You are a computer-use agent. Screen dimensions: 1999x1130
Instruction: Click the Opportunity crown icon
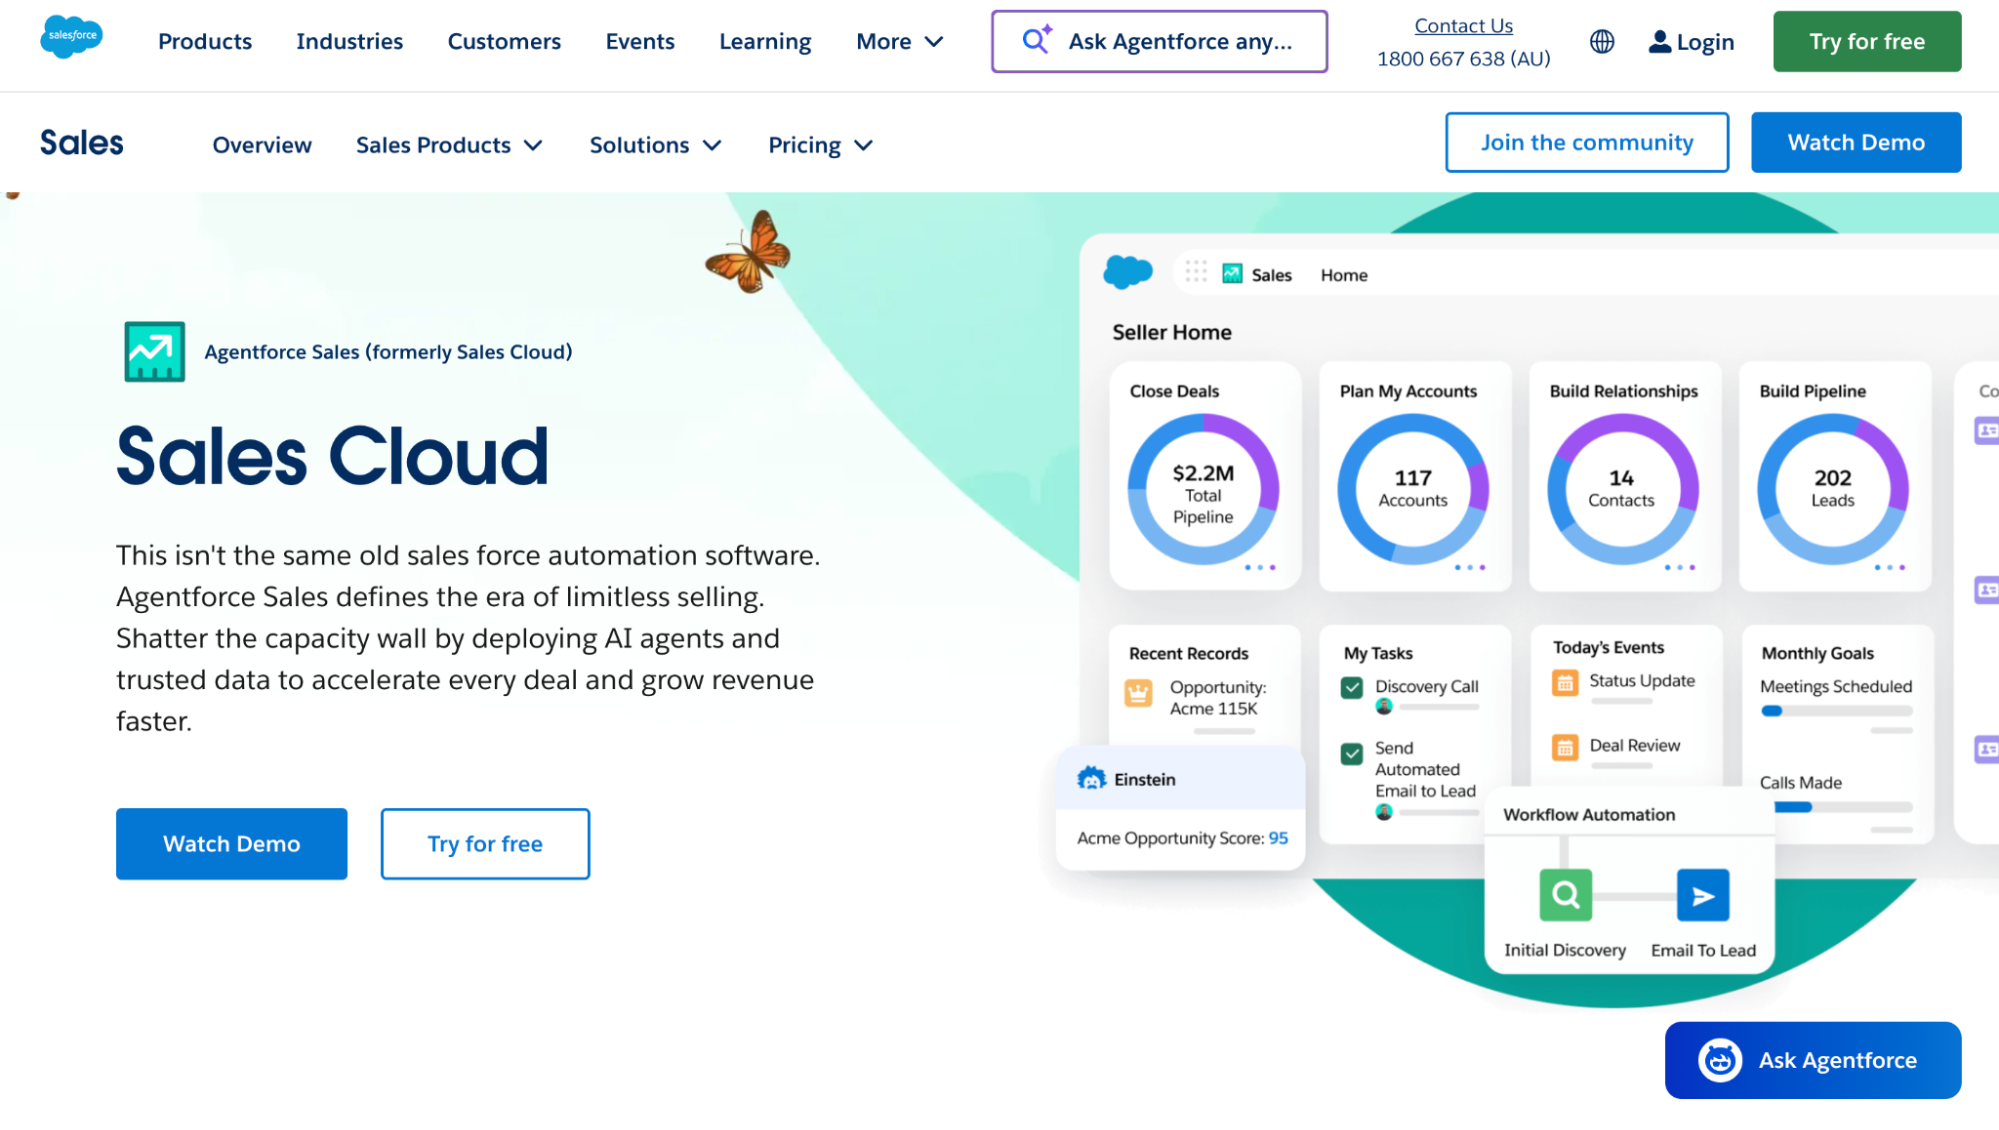[1138, 692]
